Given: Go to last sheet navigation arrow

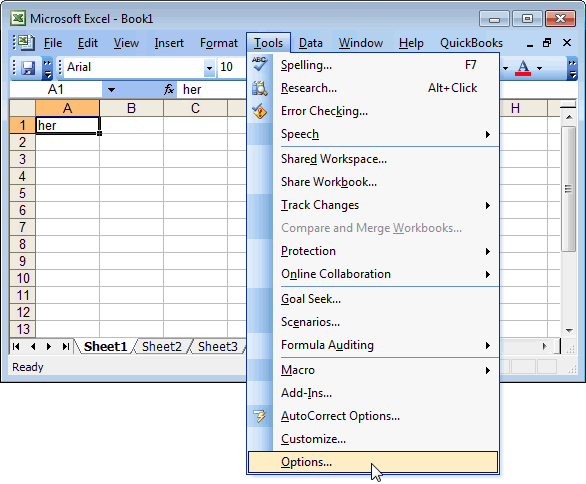Looking at the screenshot, I should (66, 346).
